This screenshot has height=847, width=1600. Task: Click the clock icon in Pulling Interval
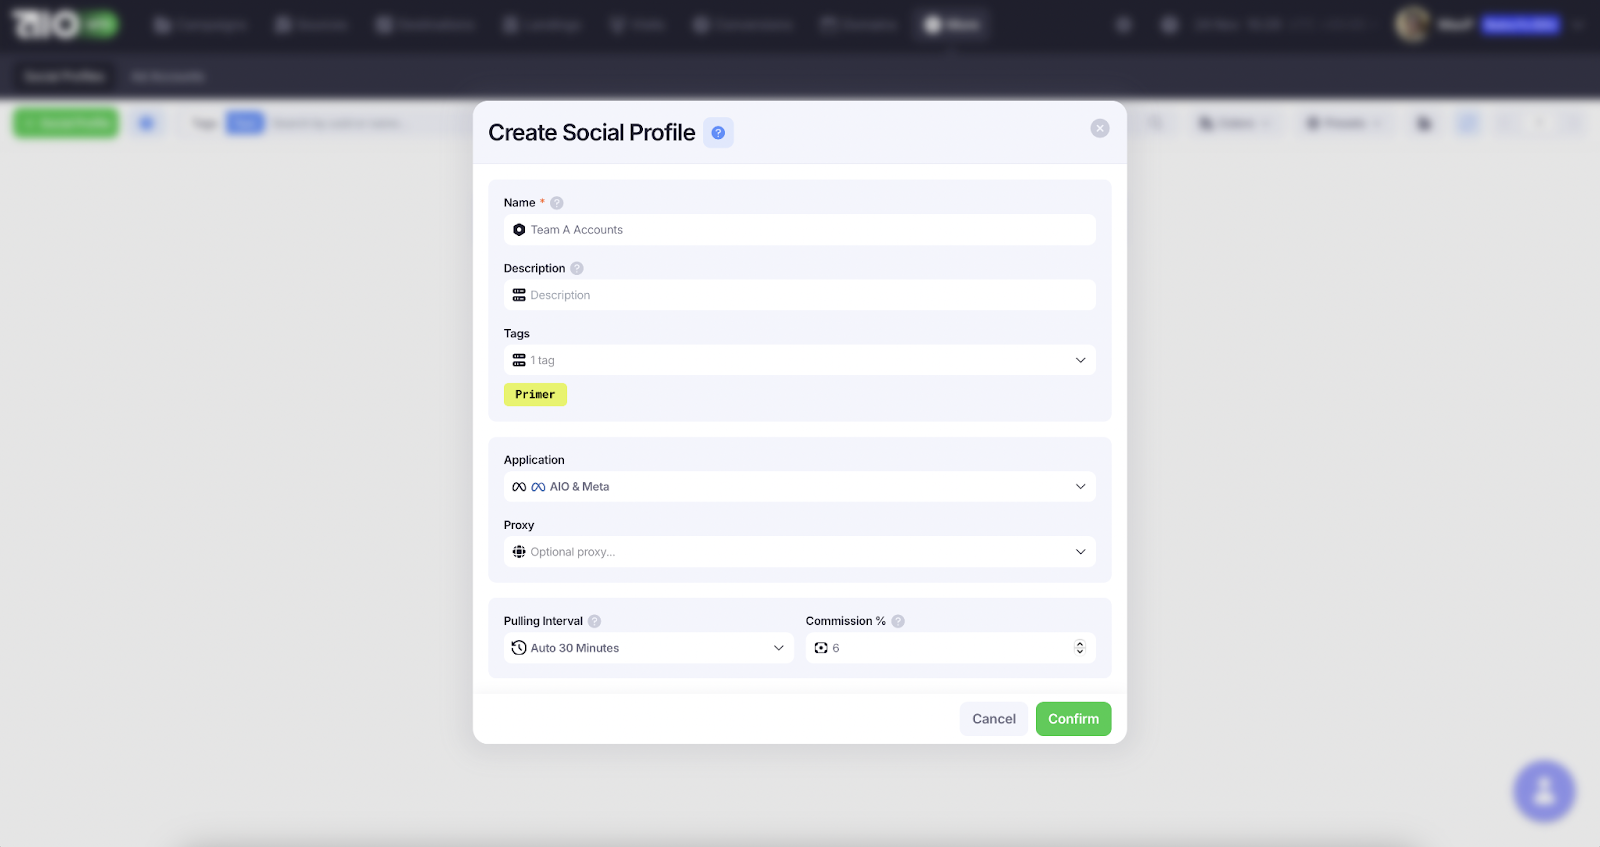tap(519, 648)
